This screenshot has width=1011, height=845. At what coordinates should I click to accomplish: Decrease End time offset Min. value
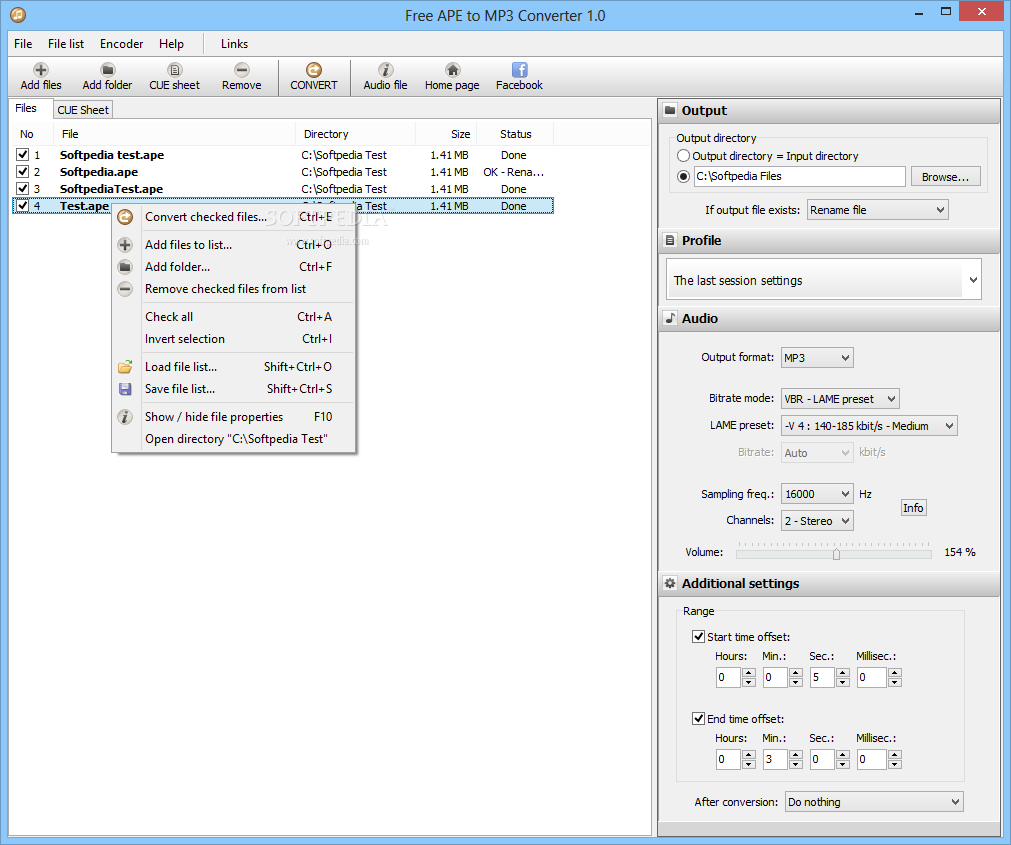tap(796, 764)
